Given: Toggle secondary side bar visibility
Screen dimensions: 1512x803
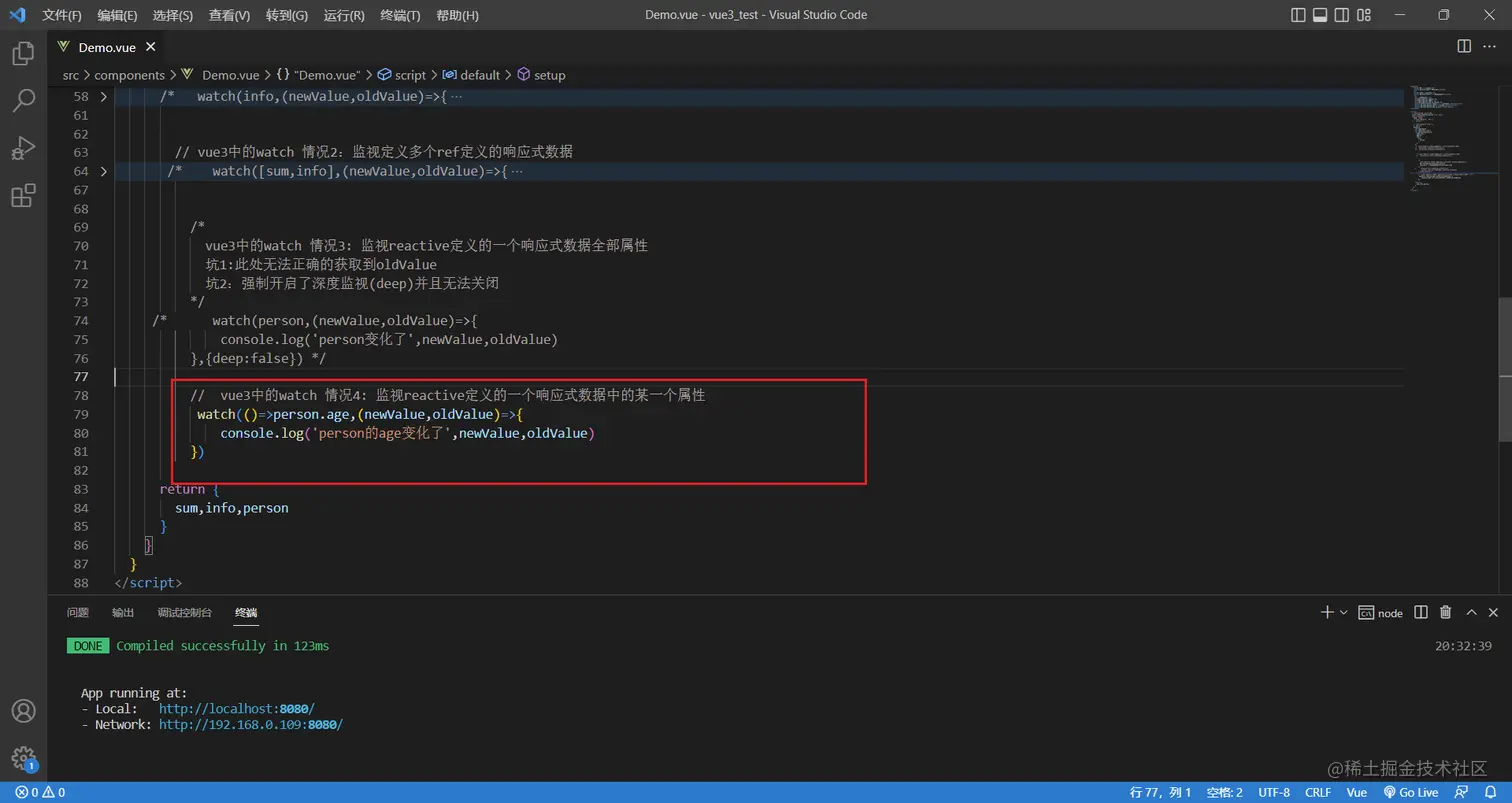Looking at the screenshot, I should (x=1342, y=15).
